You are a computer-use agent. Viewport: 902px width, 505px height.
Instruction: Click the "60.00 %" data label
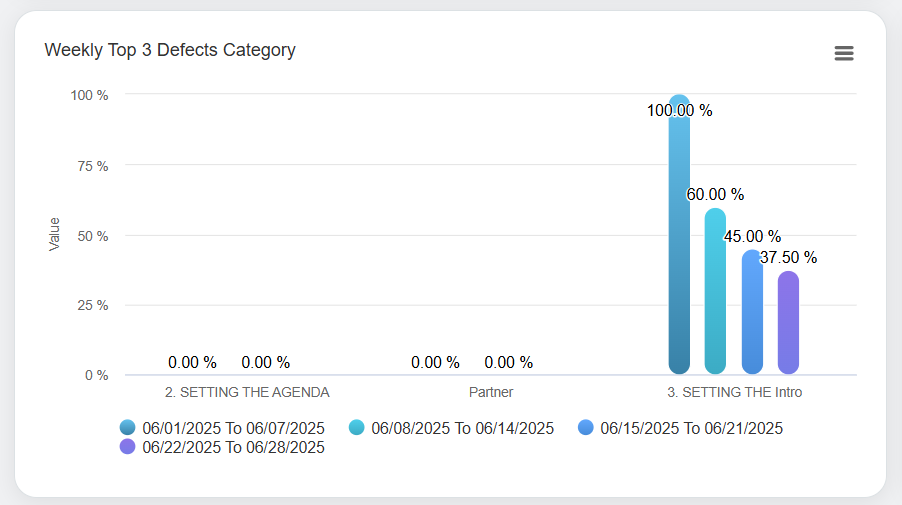[x=715, y=195]
